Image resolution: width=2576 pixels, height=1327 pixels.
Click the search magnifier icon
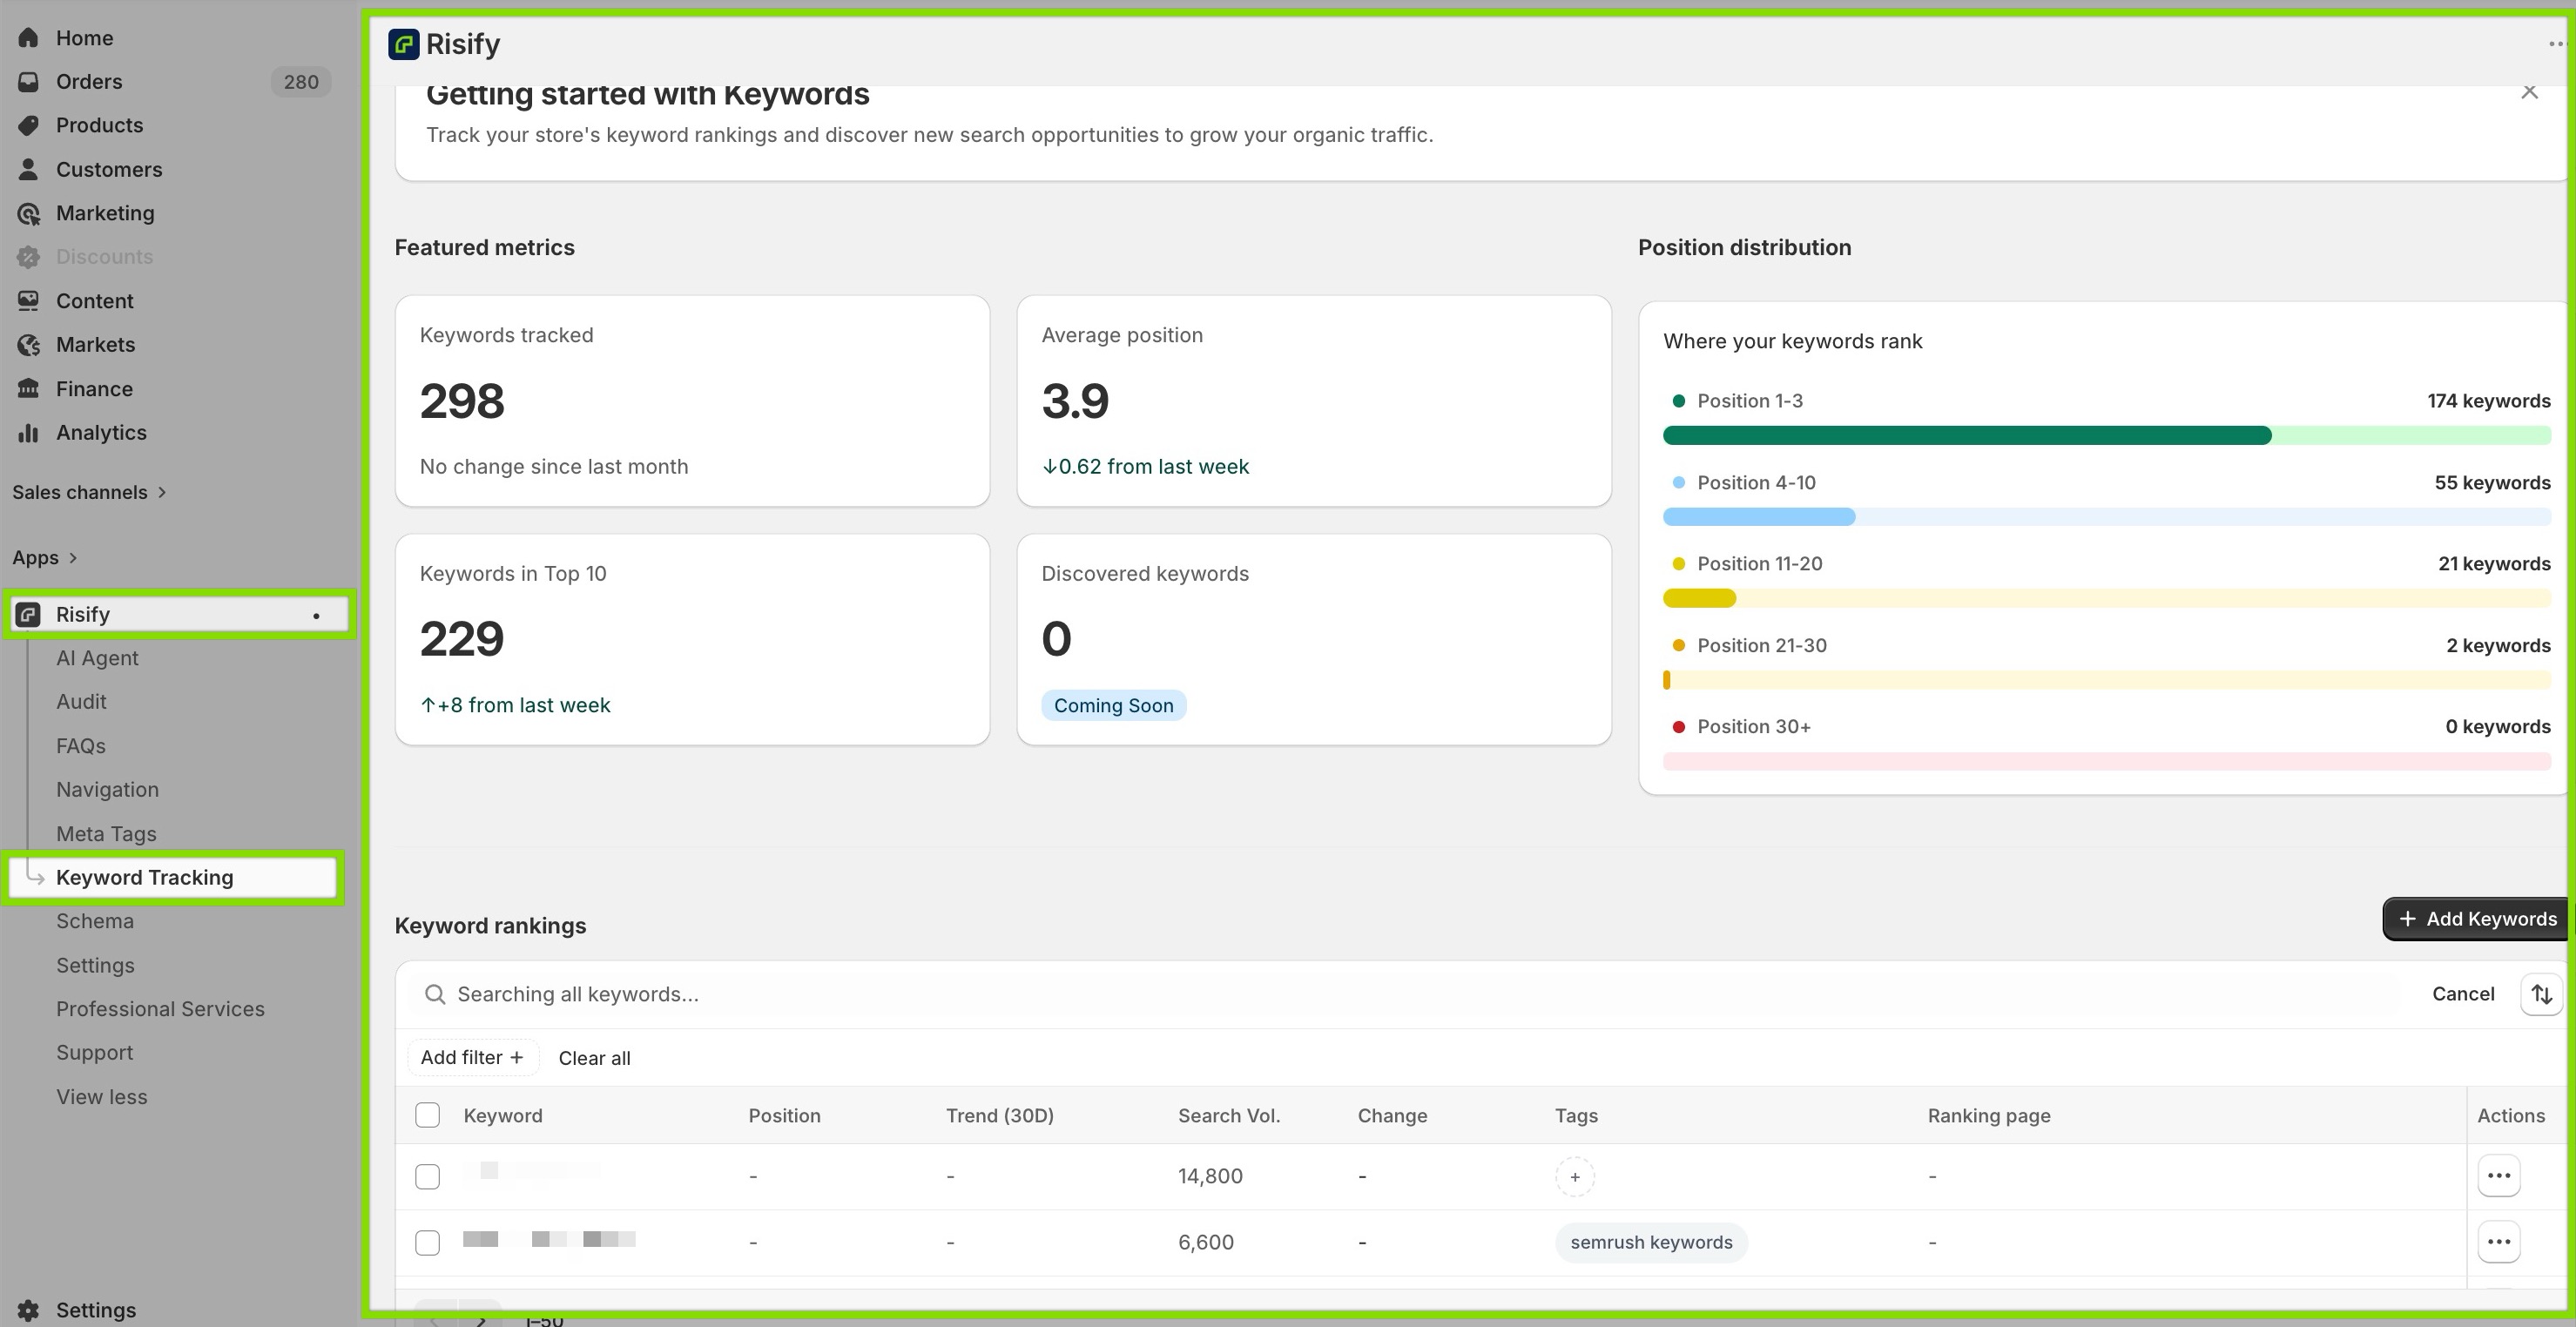[434, 994]
